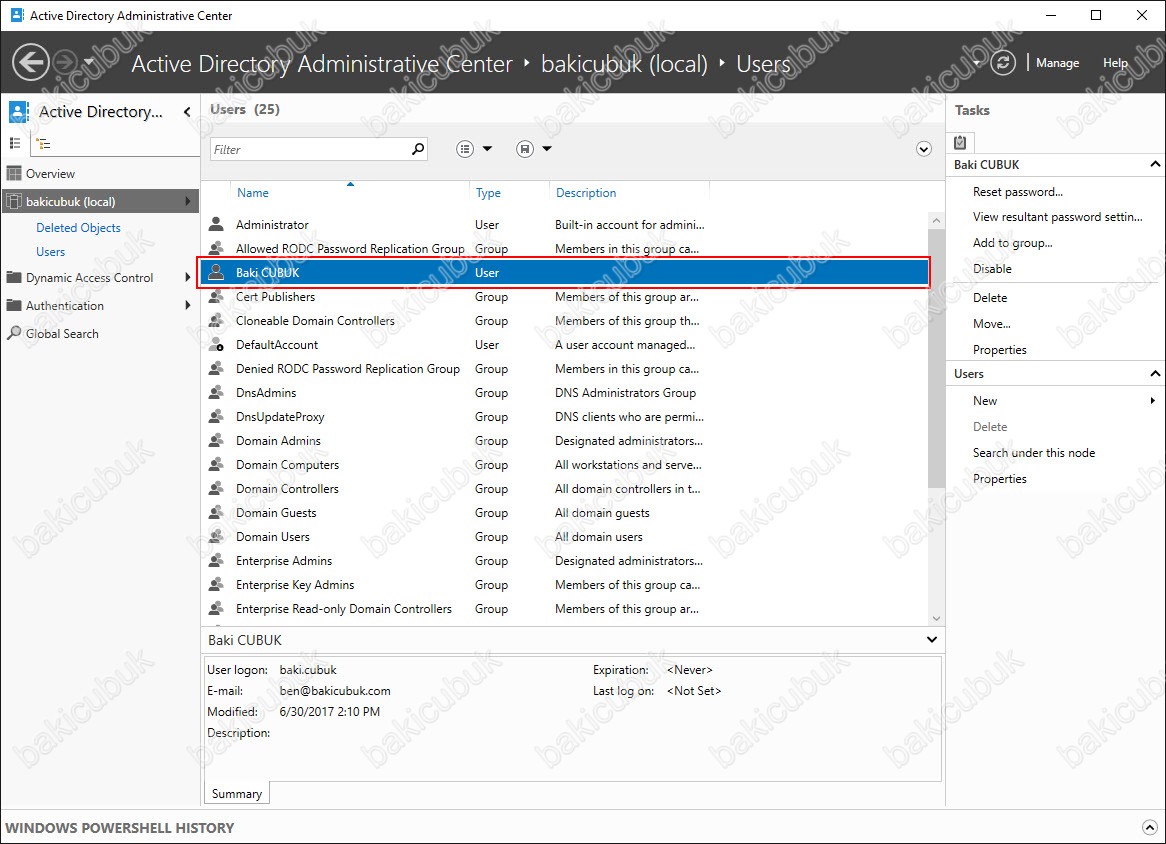Click Delete under Baki CUBUK tasks
This screenshot has width=1166, height=844.
(x=990, y=297)
